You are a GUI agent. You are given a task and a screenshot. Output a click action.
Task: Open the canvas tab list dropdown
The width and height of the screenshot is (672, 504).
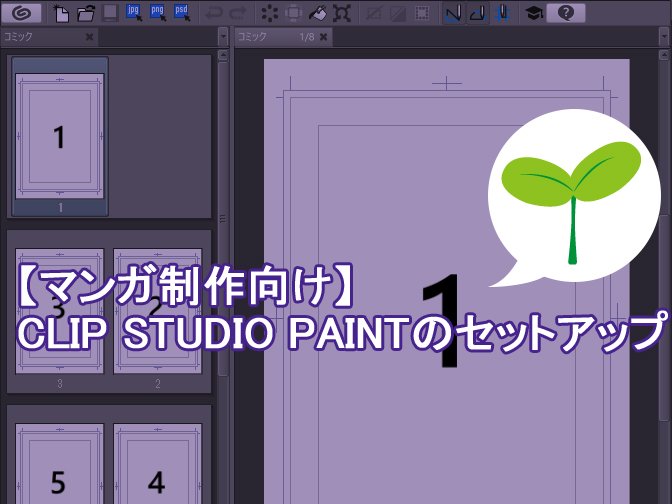(664, 37)
